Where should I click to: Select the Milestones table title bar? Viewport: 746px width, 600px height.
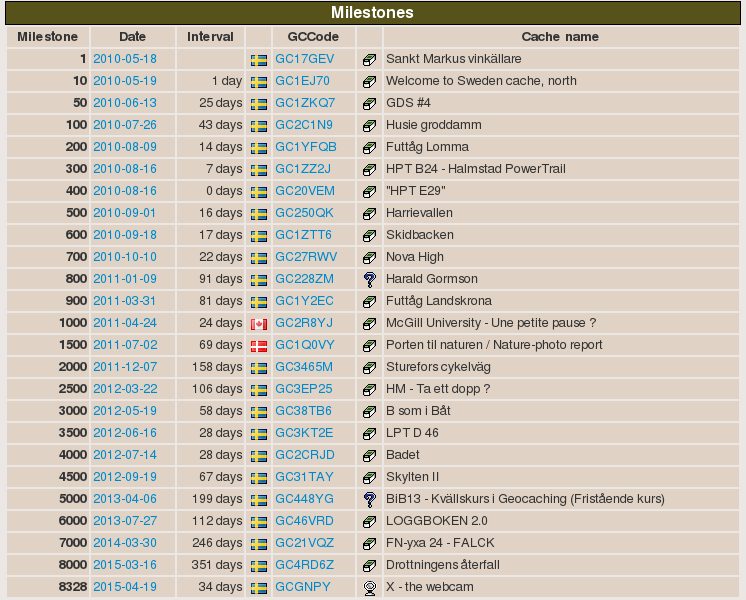[x=372, y=13]
